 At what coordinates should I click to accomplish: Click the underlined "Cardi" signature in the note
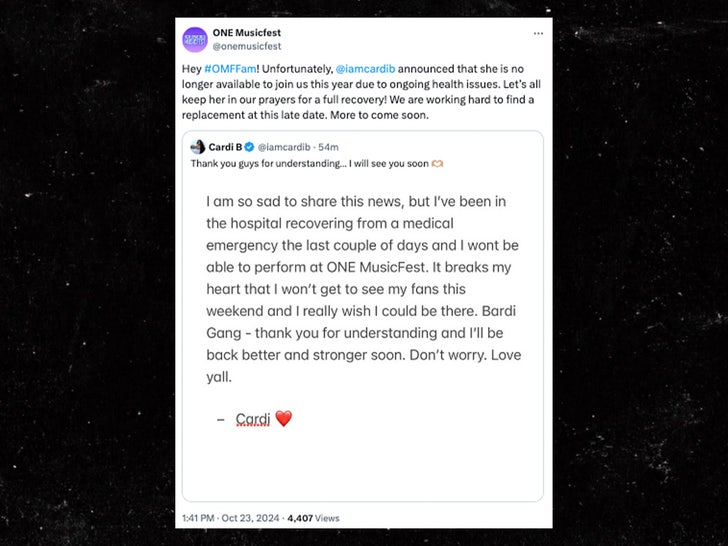252,419
